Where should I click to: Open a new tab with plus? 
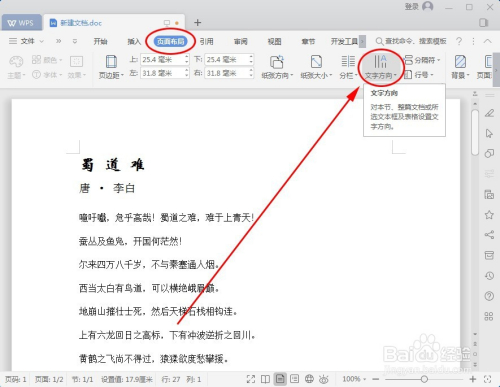[197, 22]
